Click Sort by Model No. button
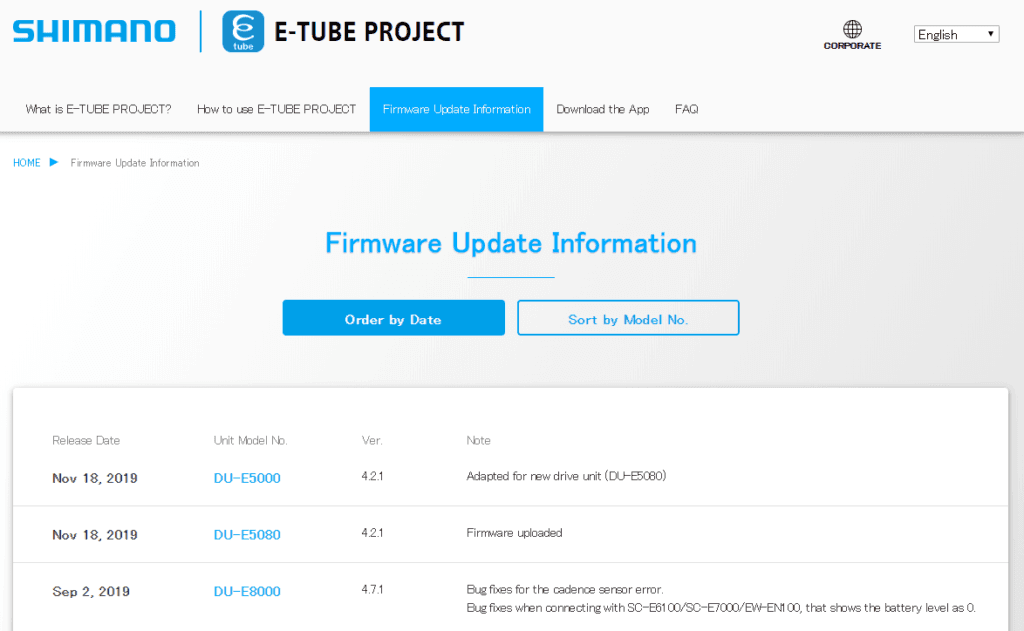 [628, 317]
